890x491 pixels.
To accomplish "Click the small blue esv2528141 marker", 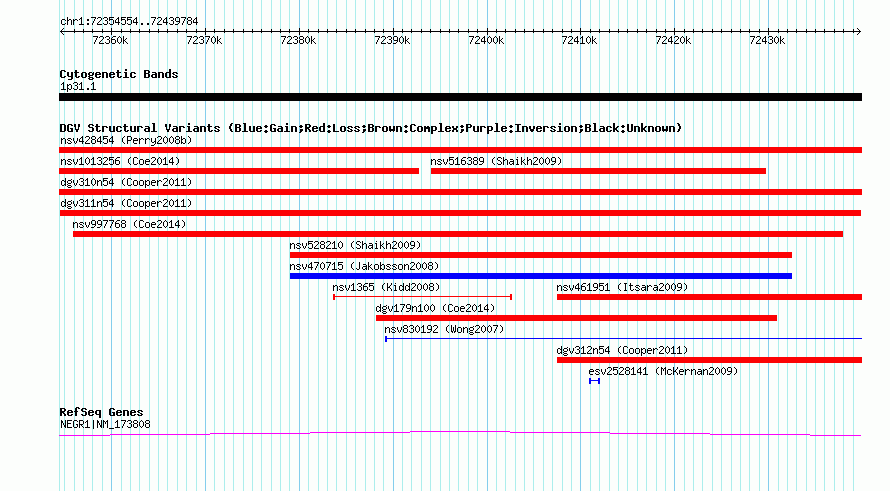I will (594, 381).
